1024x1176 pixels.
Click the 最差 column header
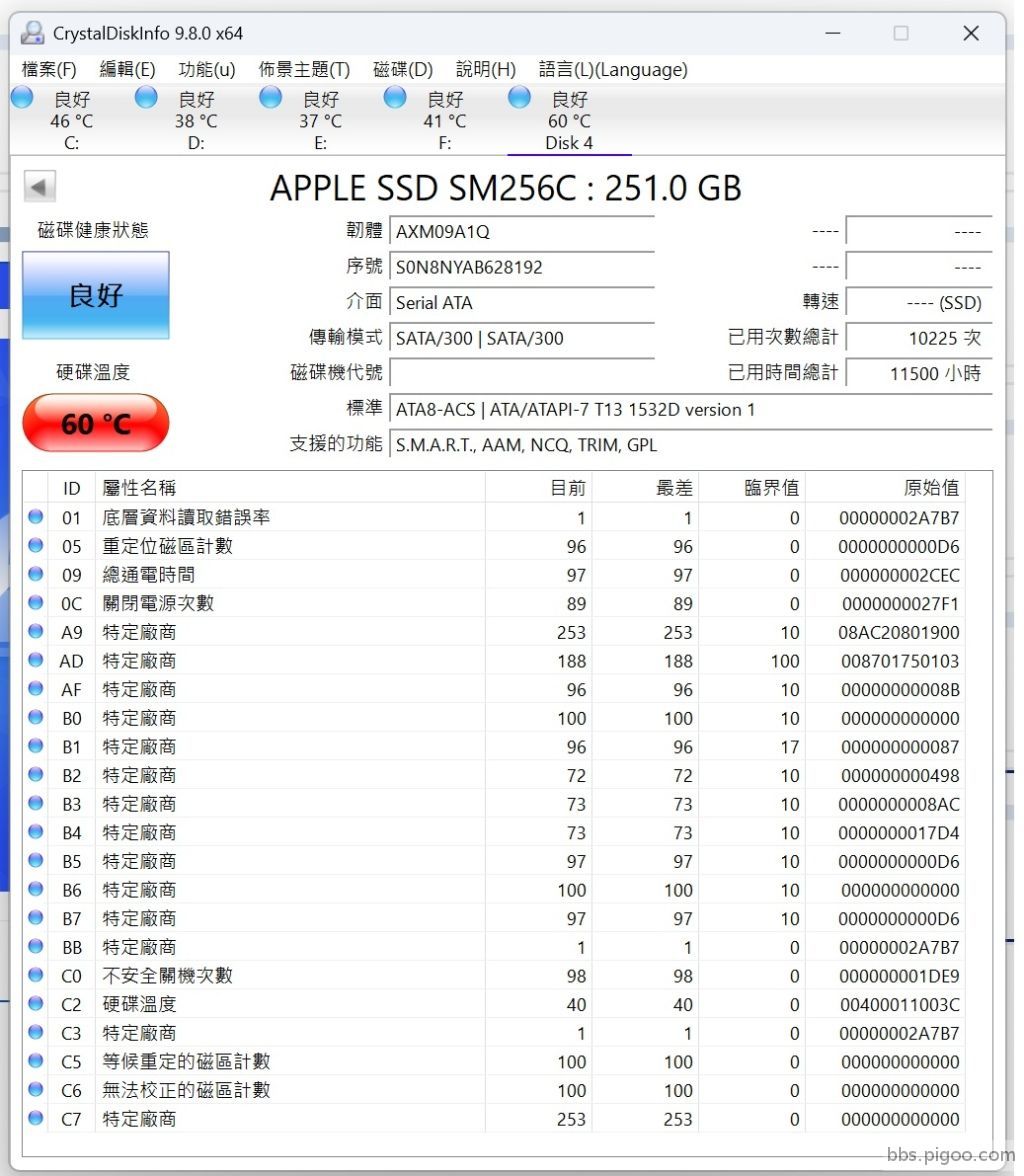tap(645, 488)
